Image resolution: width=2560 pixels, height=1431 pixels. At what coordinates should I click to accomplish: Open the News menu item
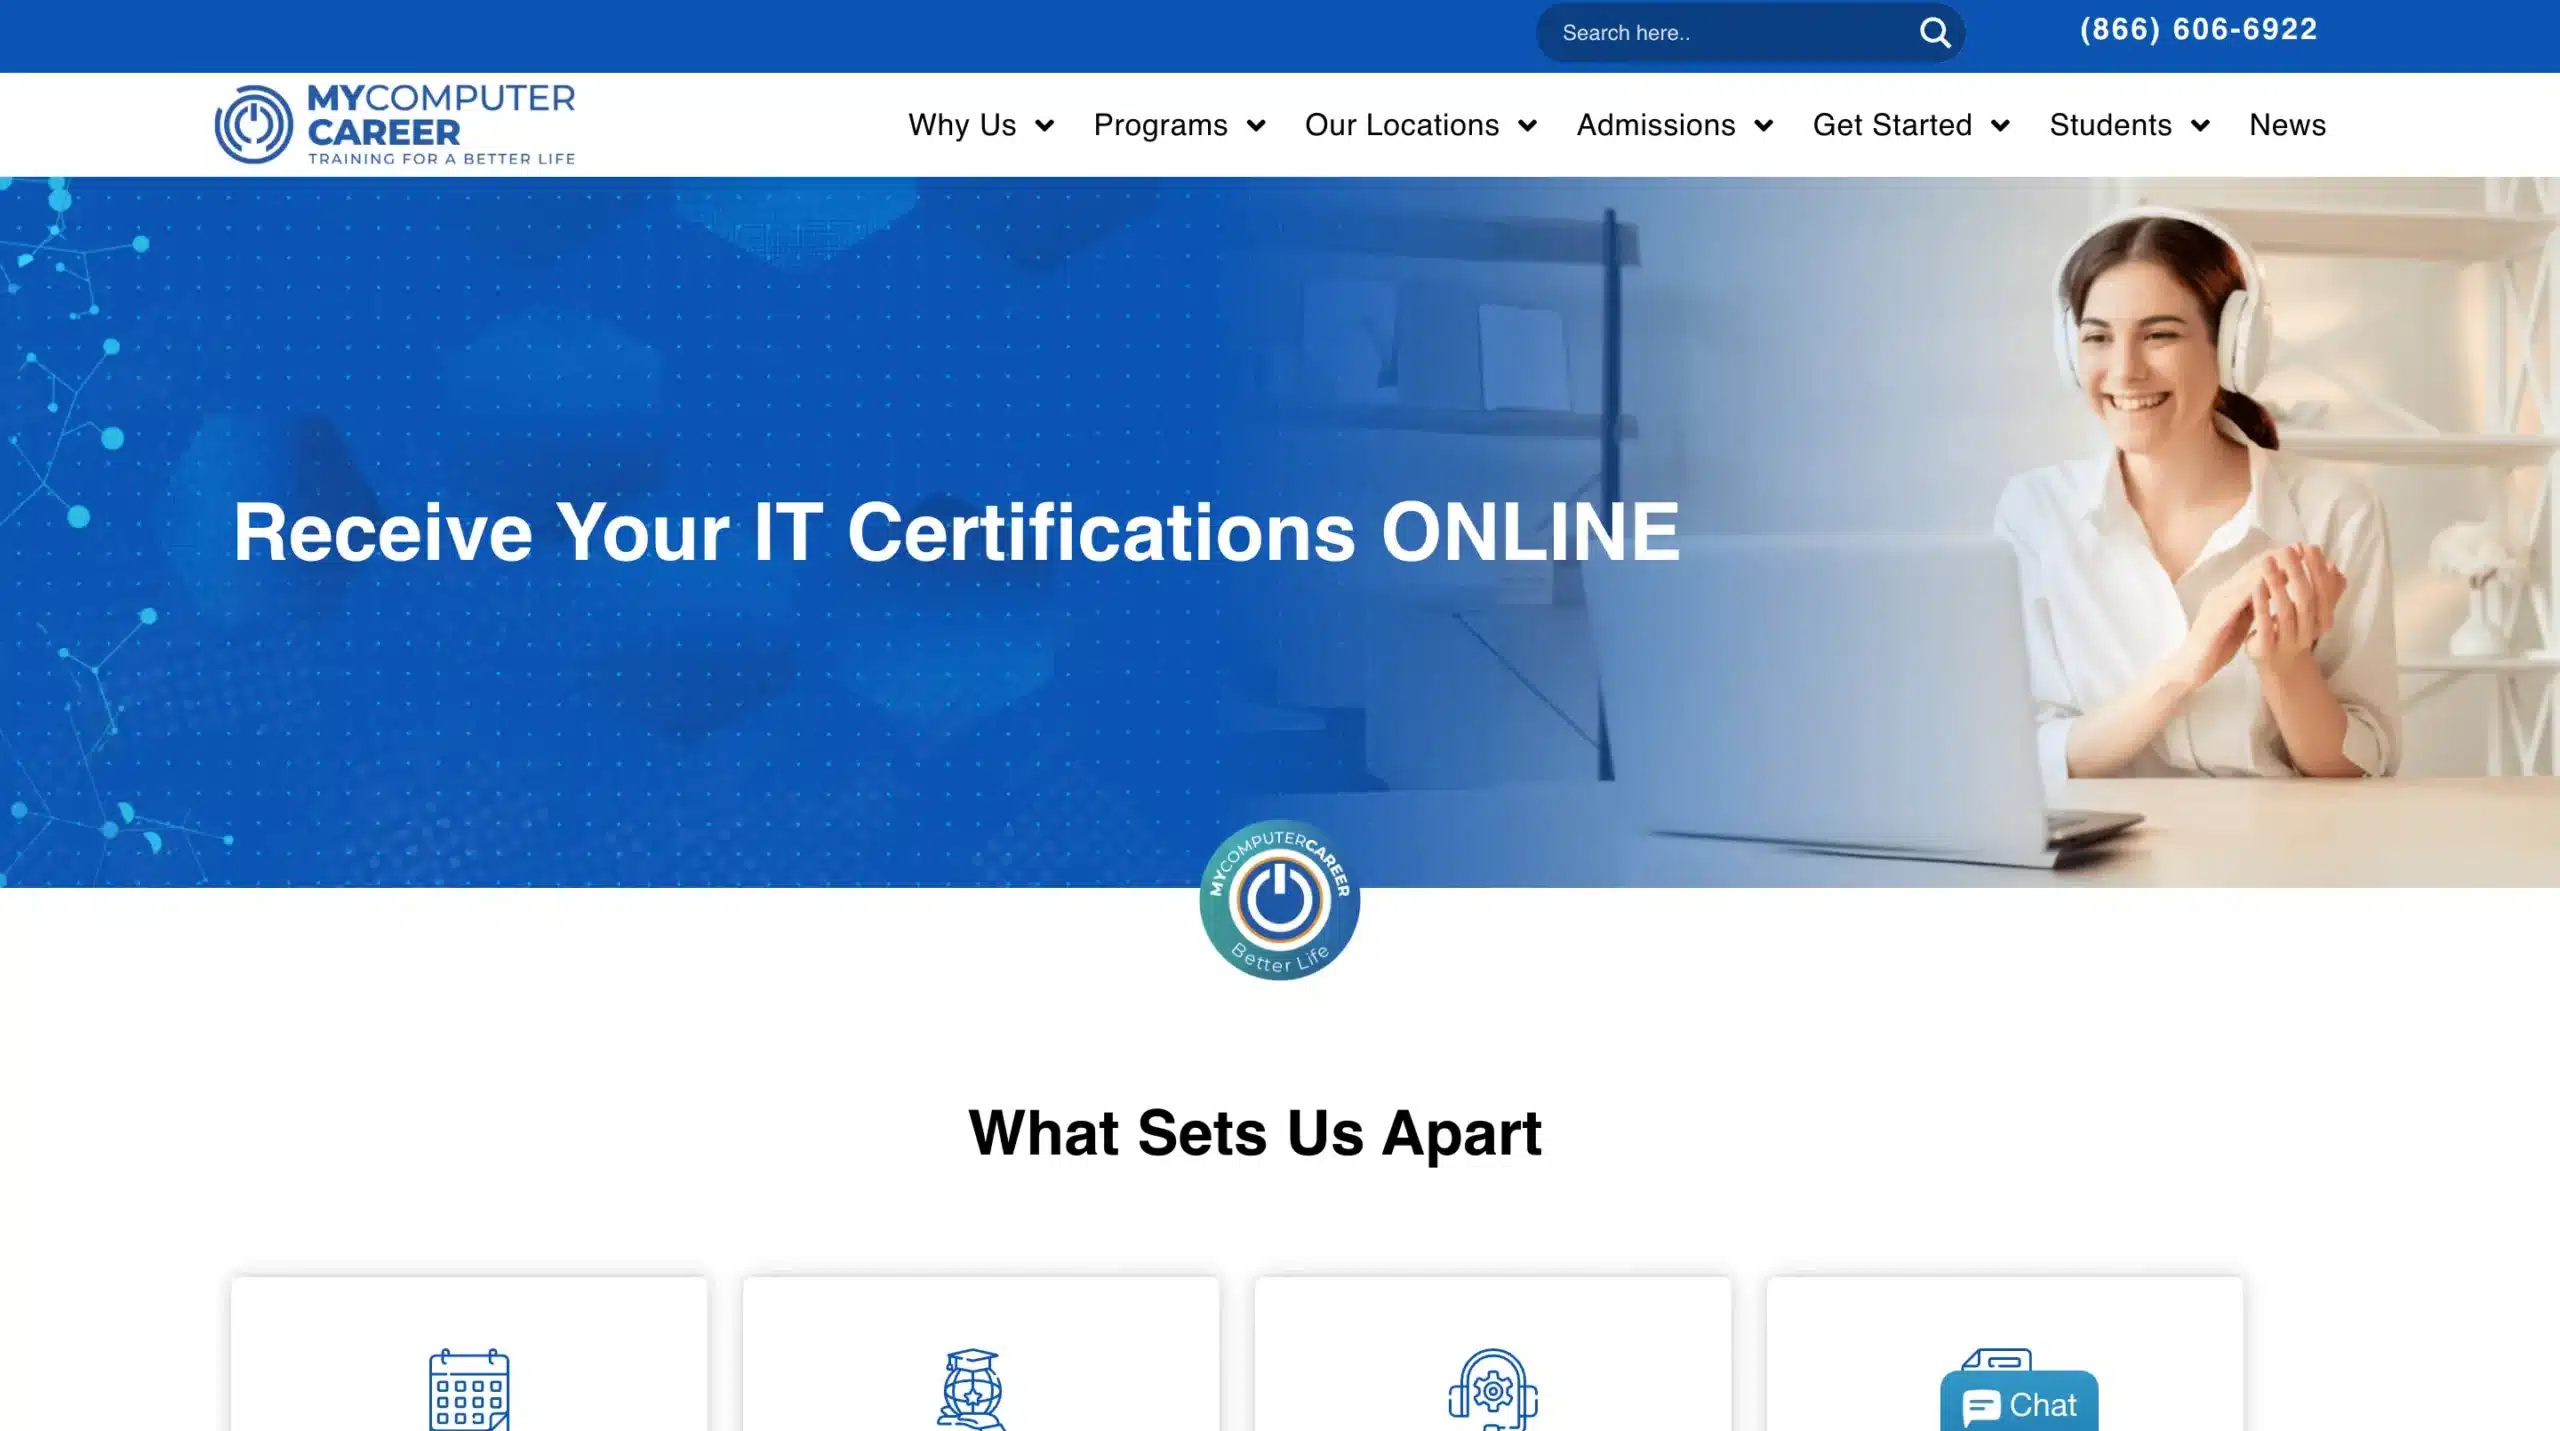point(2287,125)
